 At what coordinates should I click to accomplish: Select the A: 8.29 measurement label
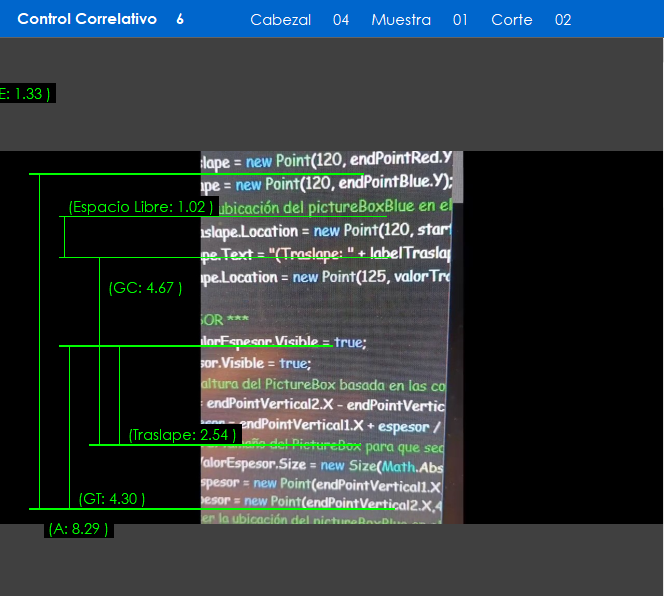click(x=78, y=529)
